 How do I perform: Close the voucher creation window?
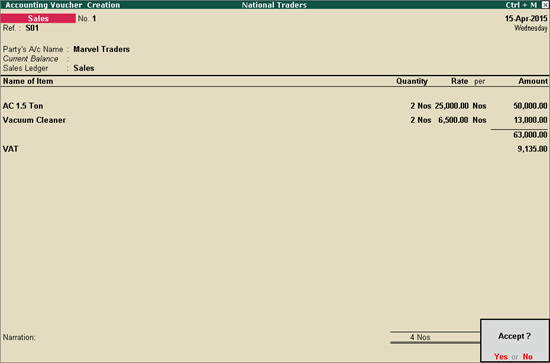pos(545,5)
